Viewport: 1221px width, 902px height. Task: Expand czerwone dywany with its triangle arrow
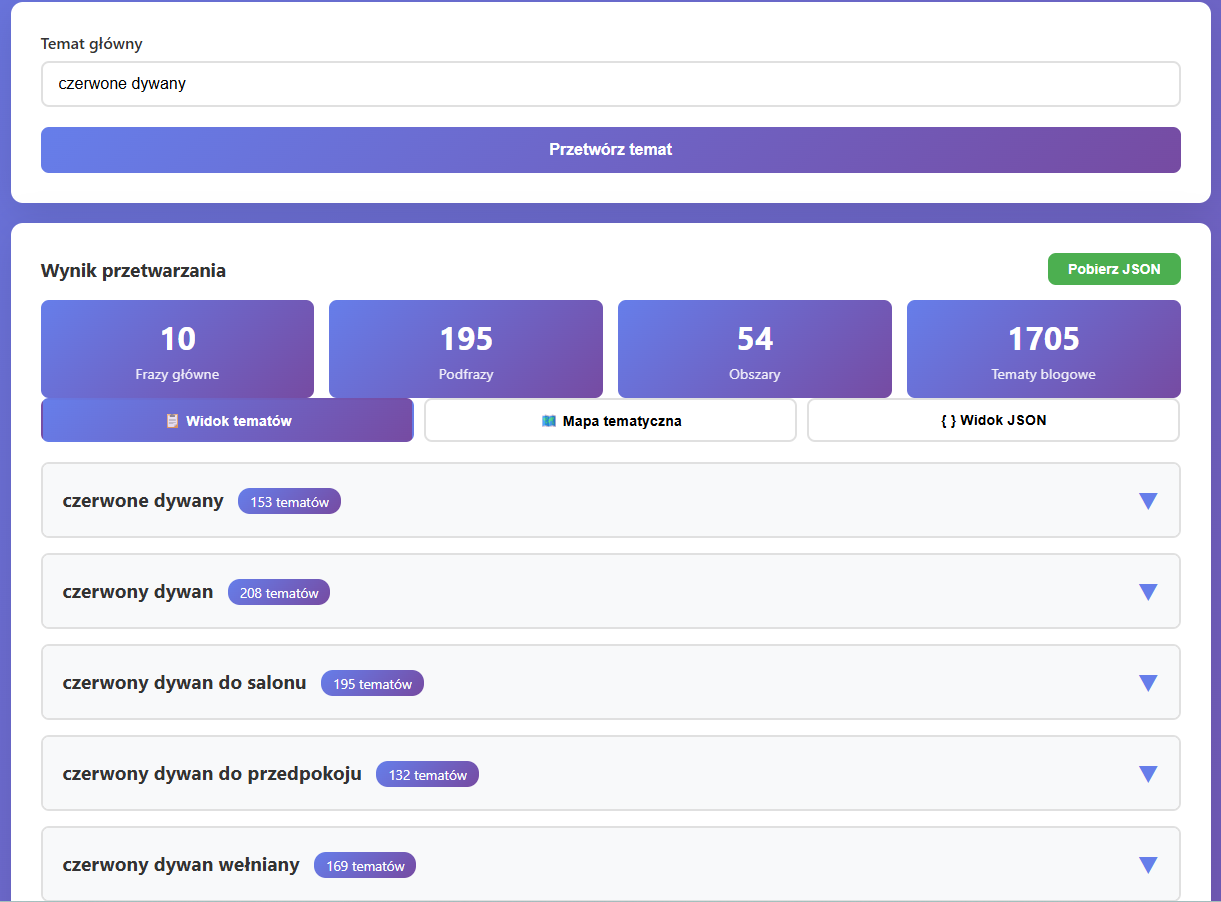pos(1147,501)
